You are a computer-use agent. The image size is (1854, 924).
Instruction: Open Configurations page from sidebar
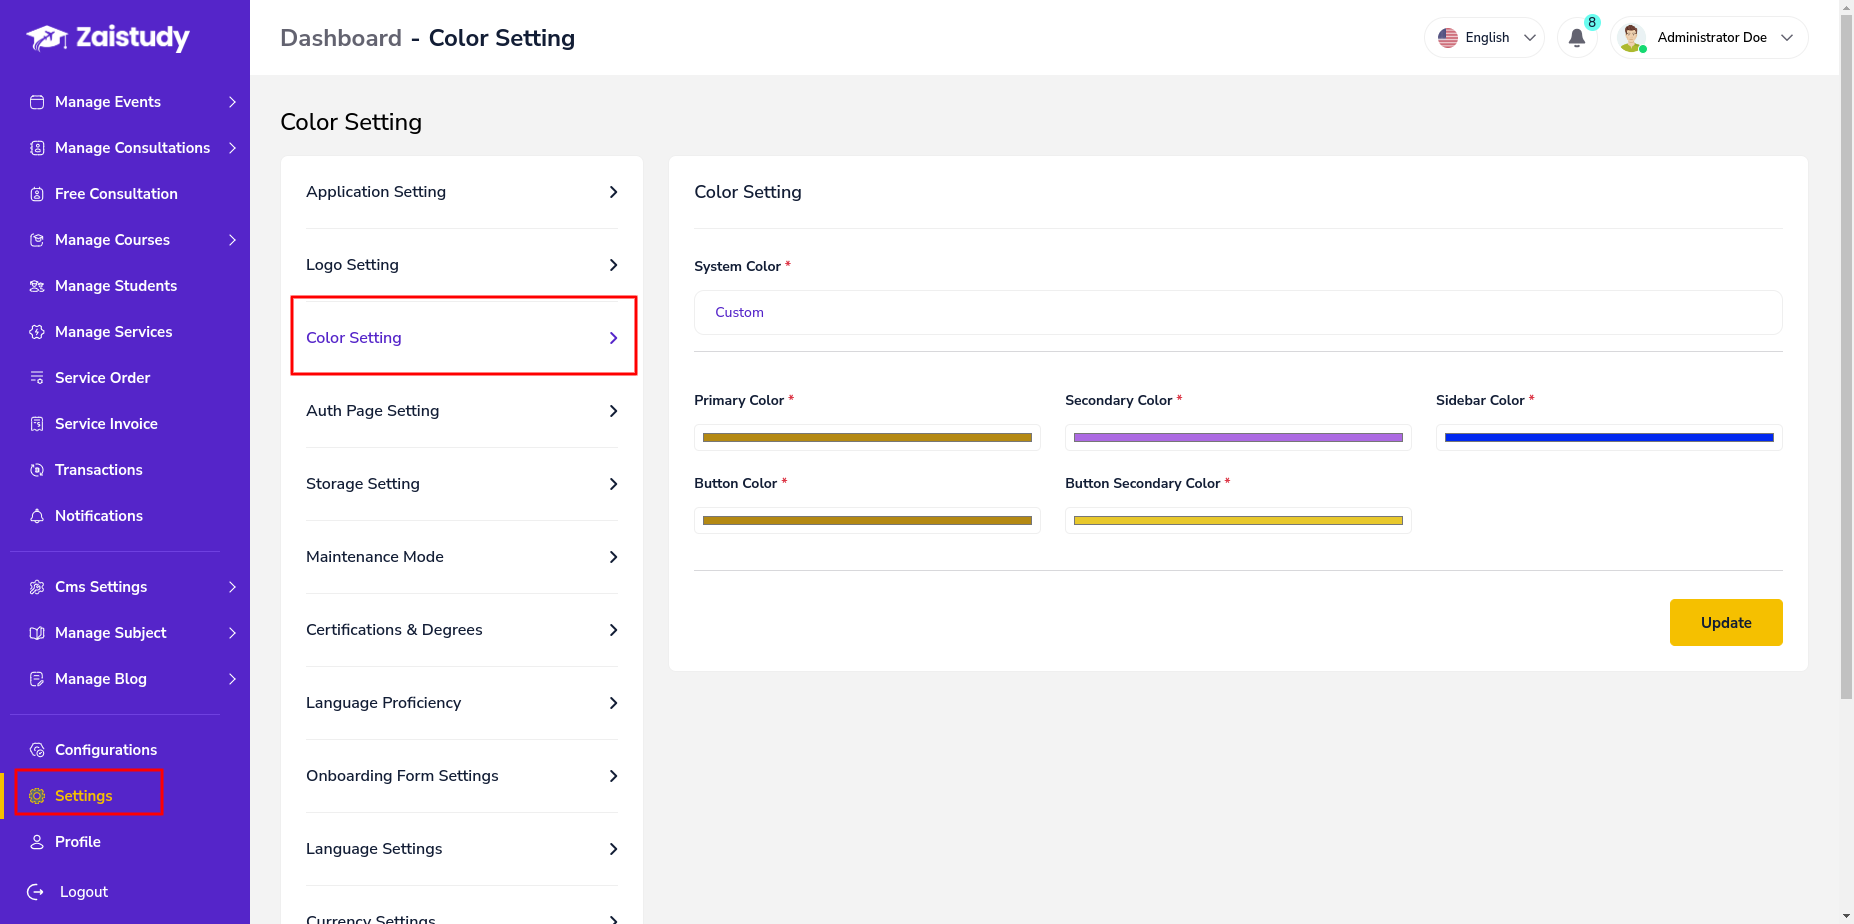click(x=106, y=750)
